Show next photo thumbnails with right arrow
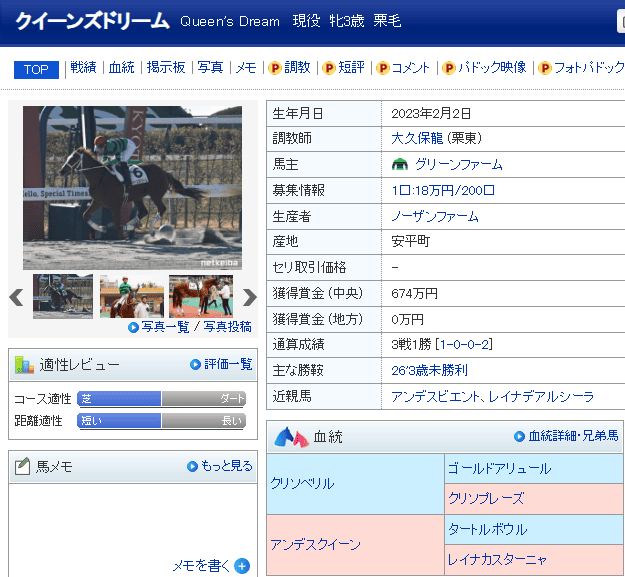The width and height of the screenshot is (625, 577). point(250,297)
